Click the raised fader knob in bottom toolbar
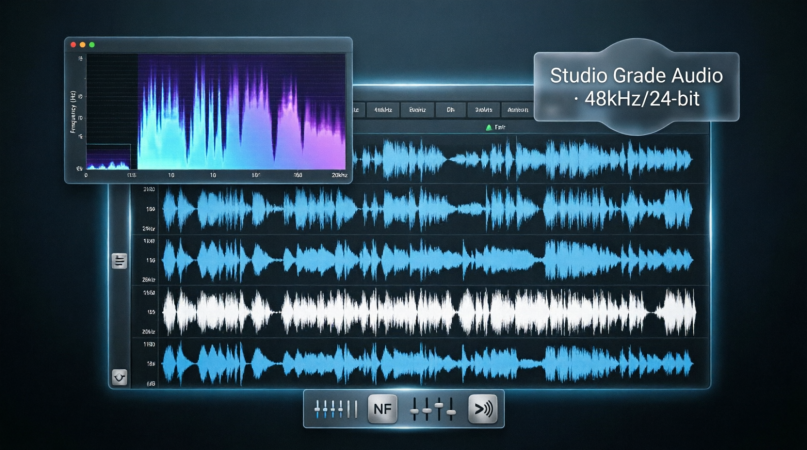Viewport: 807px width, 450px height. click(439, 405)
